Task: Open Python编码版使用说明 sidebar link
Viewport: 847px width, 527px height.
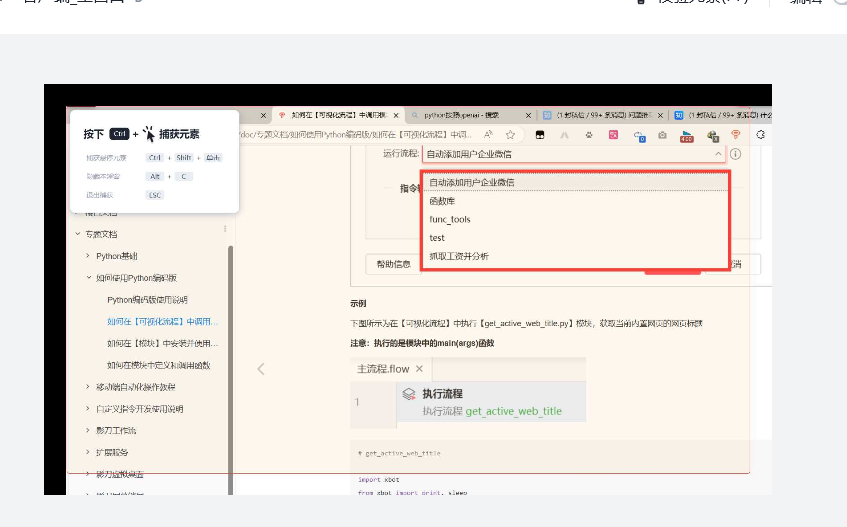Action: [x=147, y=300]
